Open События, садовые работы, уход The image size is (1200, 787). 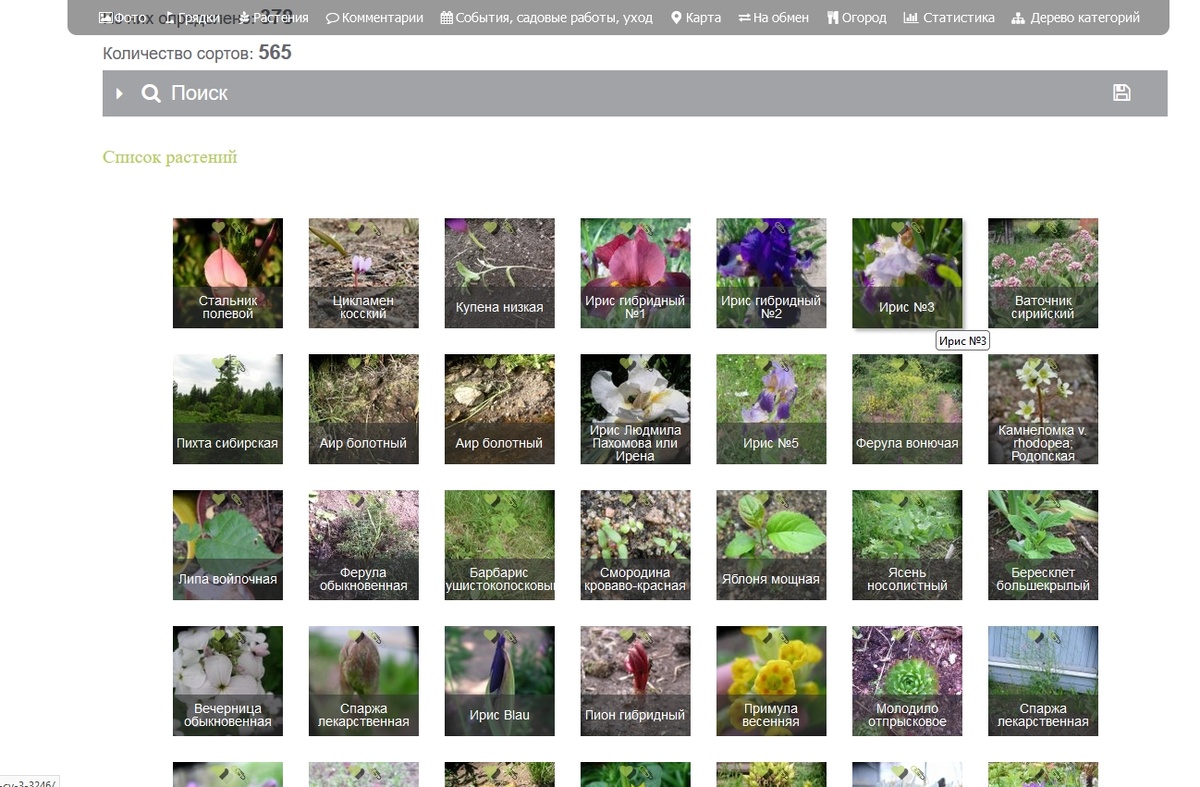click(547, 17)
